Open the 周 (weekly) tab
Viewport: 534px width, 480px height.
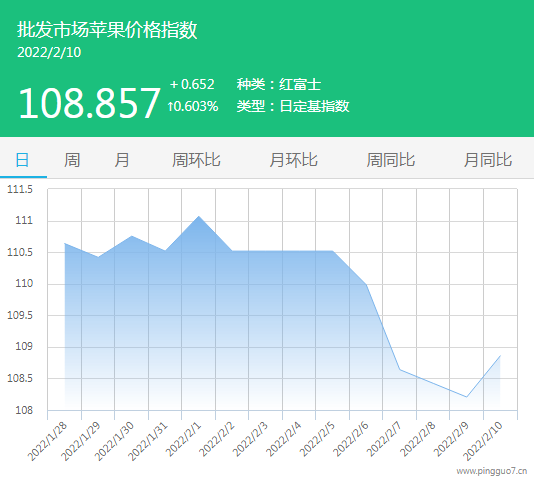click(72, 160)
